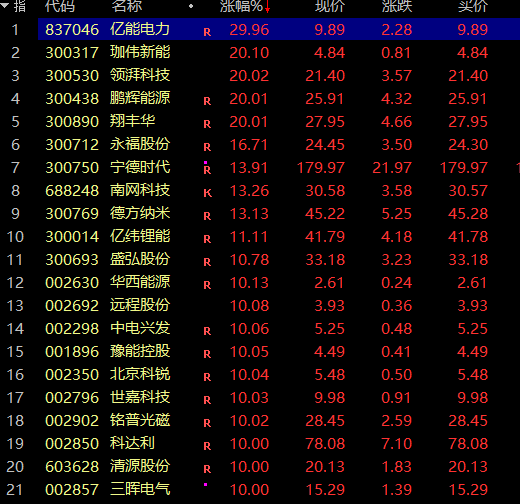Click stock code 603628
The width and height of the screenshot is (520, 504).
pyautogui.click(x=72, y=467)
